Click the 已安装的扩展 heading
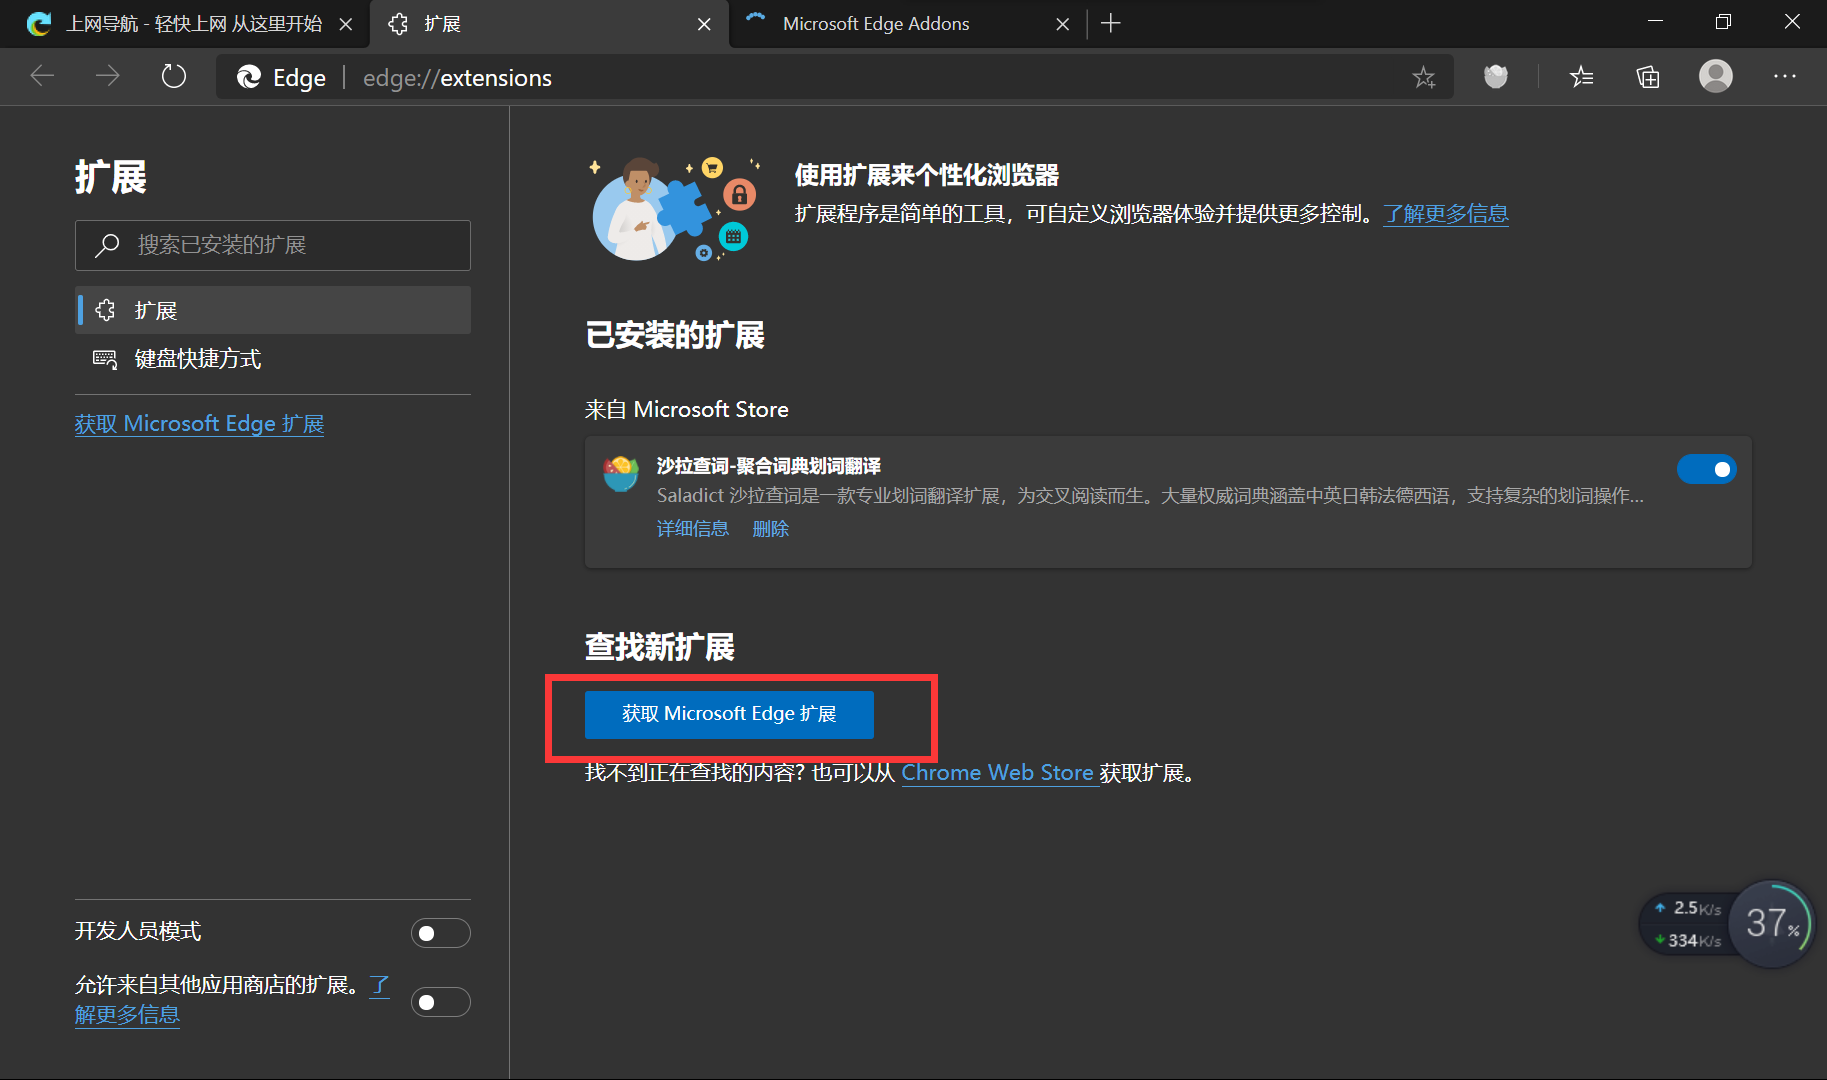This screenshot has height=1080, width=1827. tap(675, 335)
